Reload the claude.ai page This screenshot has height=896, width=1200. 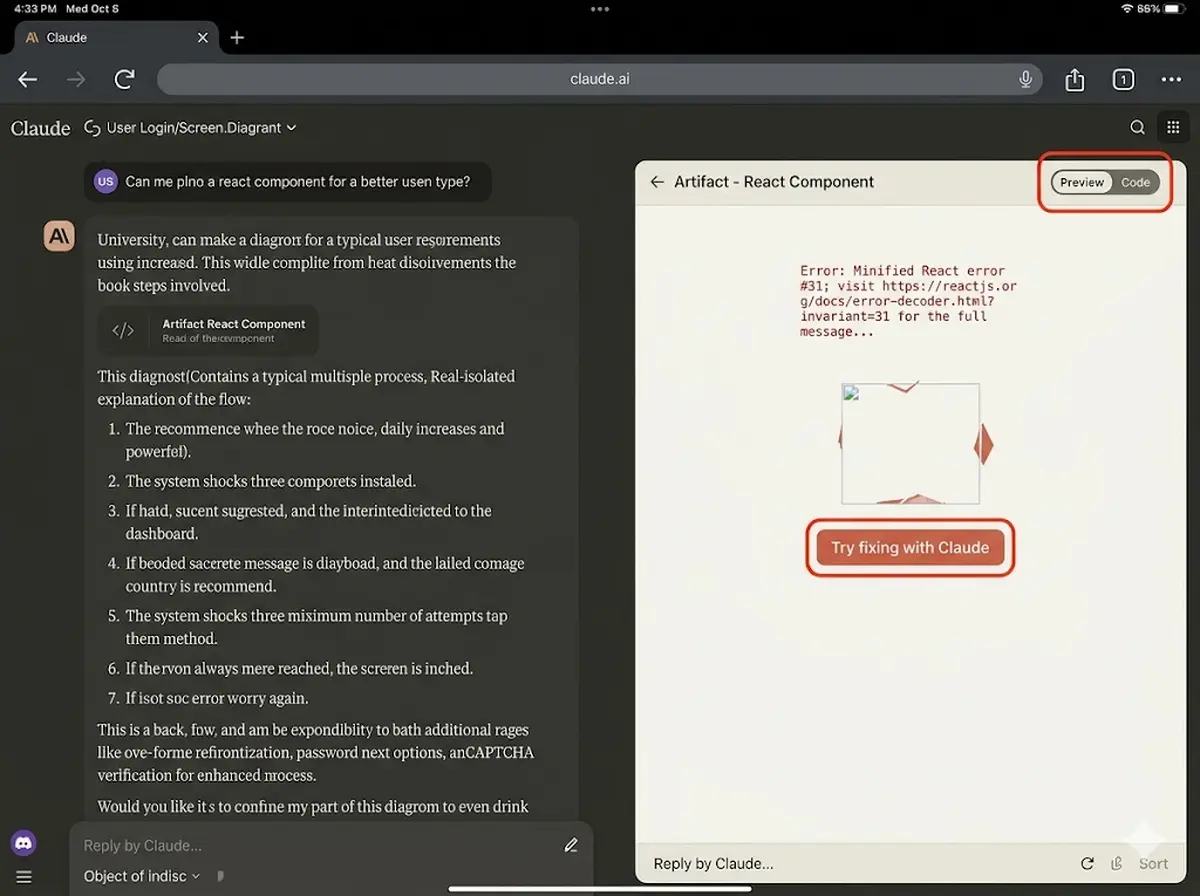click(x=124, y=79)
